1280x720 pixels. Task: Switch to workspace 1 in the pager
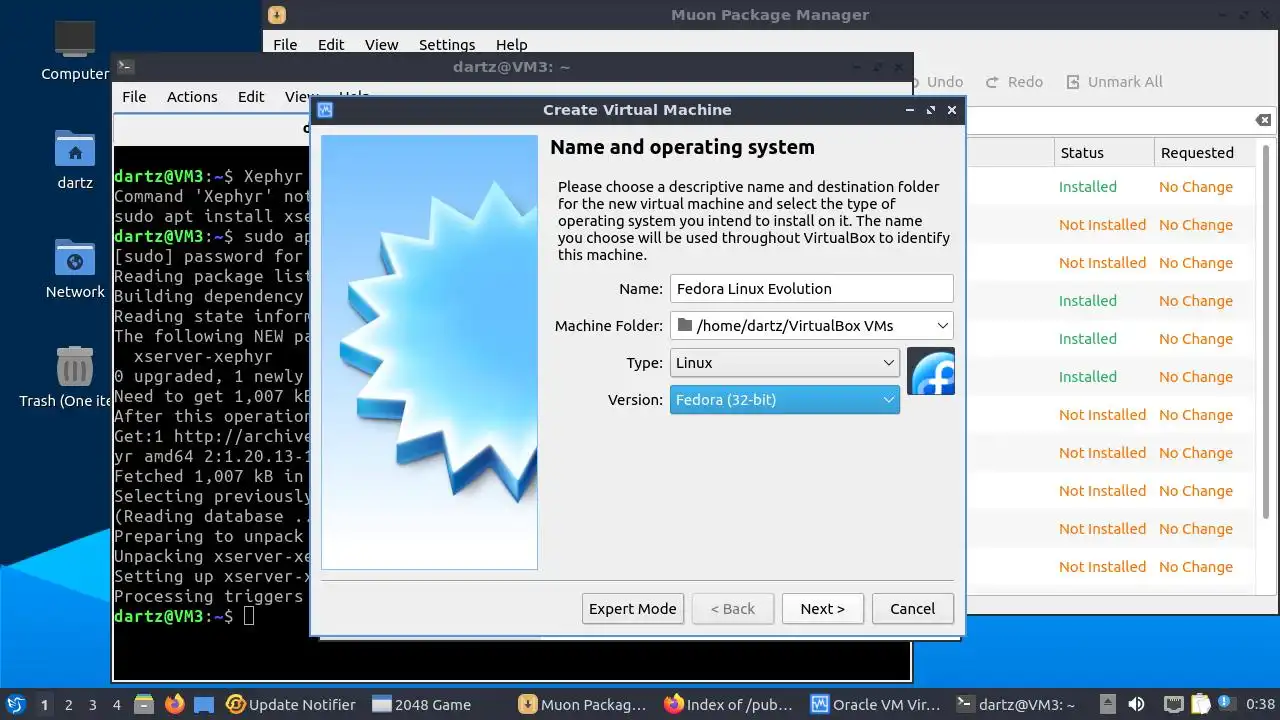[44, 704]
